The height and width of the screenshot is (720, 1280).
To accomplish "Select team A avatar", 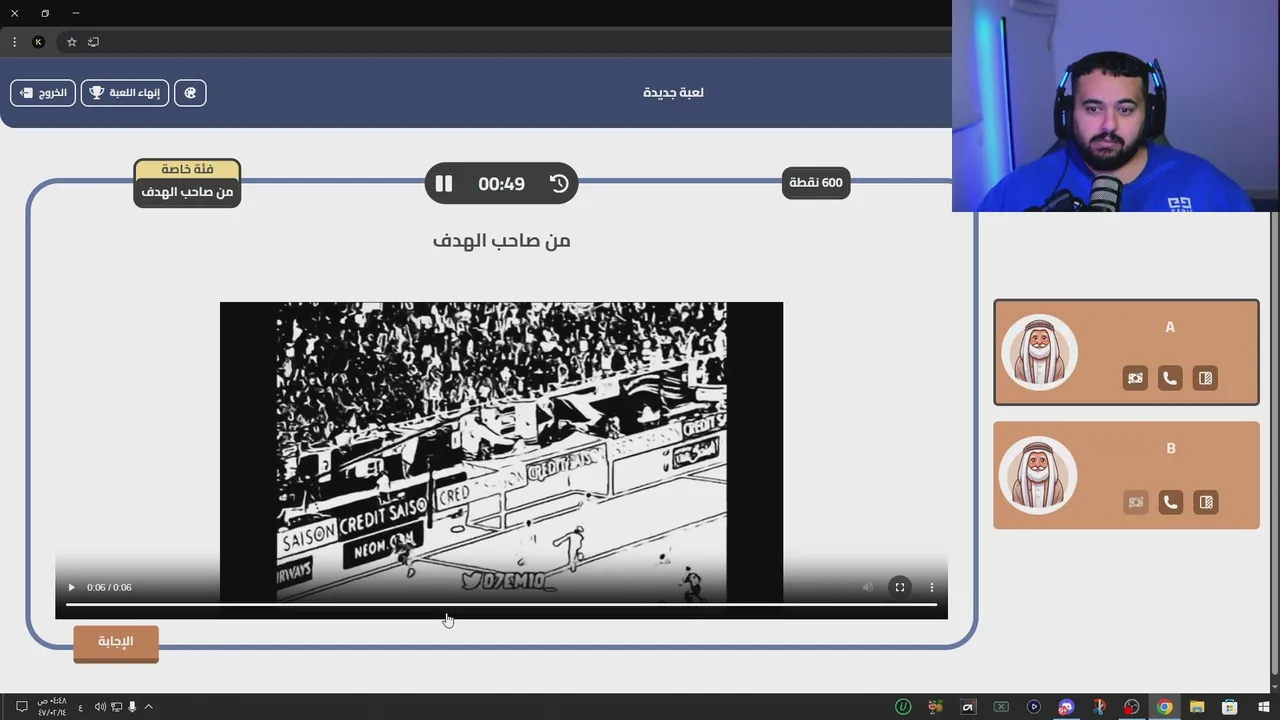I will [1039, 352].
